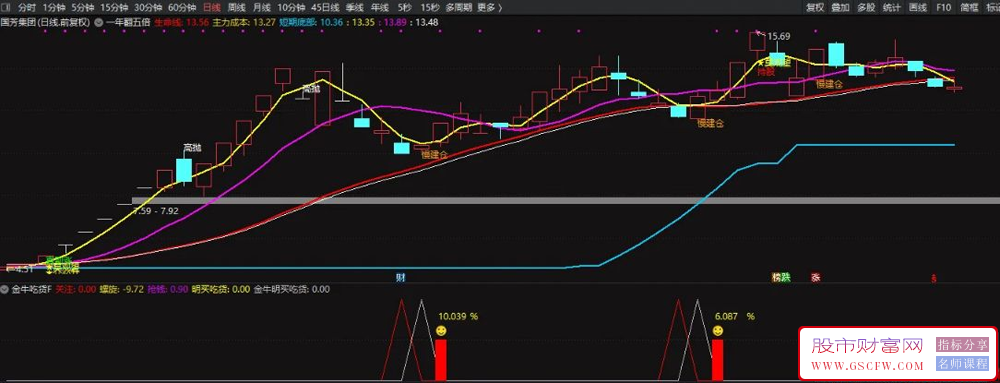Expand the 一年翻五倍 indicator dropdown arrow
This screenshot has height=383, width=1000.
[99, 21]
